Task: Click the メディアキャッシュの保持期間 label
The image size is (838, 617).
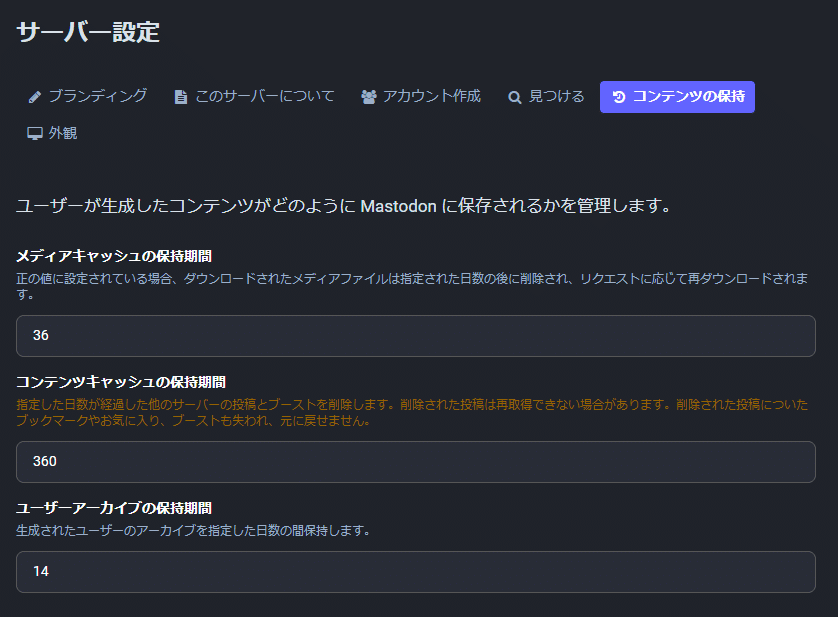Action: point(114,256)
